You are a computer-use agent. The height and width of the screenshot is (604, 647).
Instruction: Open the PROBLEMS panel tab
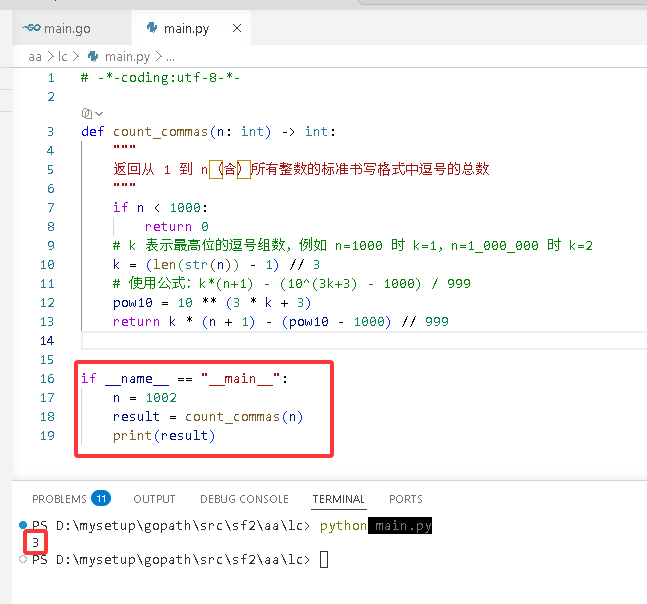tap(59, 499)
